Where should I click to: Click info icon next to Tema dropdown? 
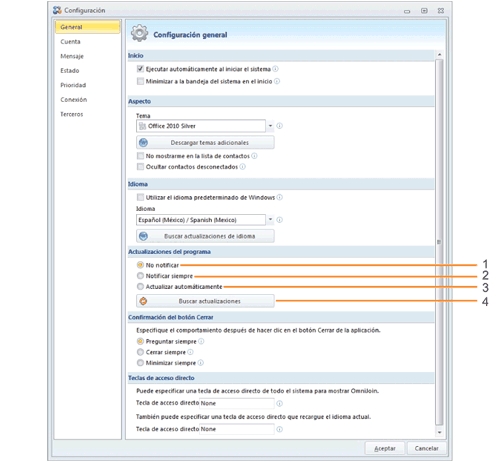click(x=280, y=126)
